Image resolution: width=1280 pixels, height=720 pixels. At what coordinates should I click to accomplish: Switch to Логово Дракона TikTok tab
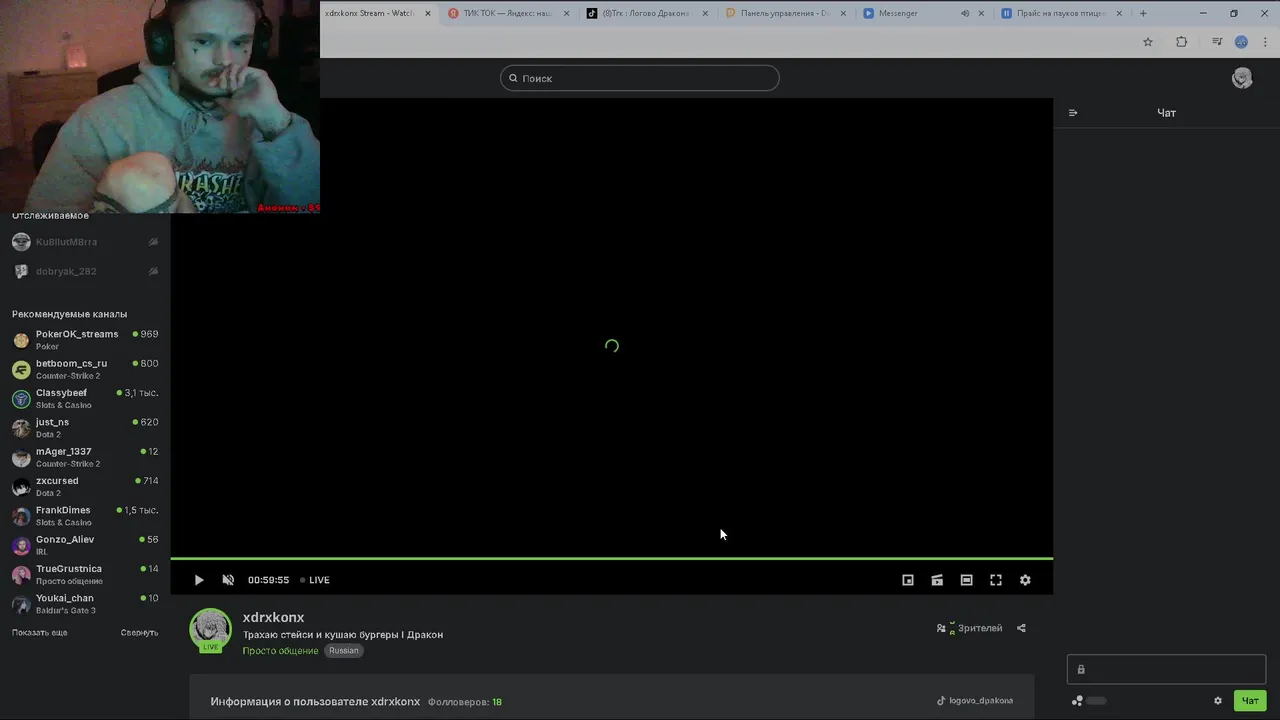(645, 13)
